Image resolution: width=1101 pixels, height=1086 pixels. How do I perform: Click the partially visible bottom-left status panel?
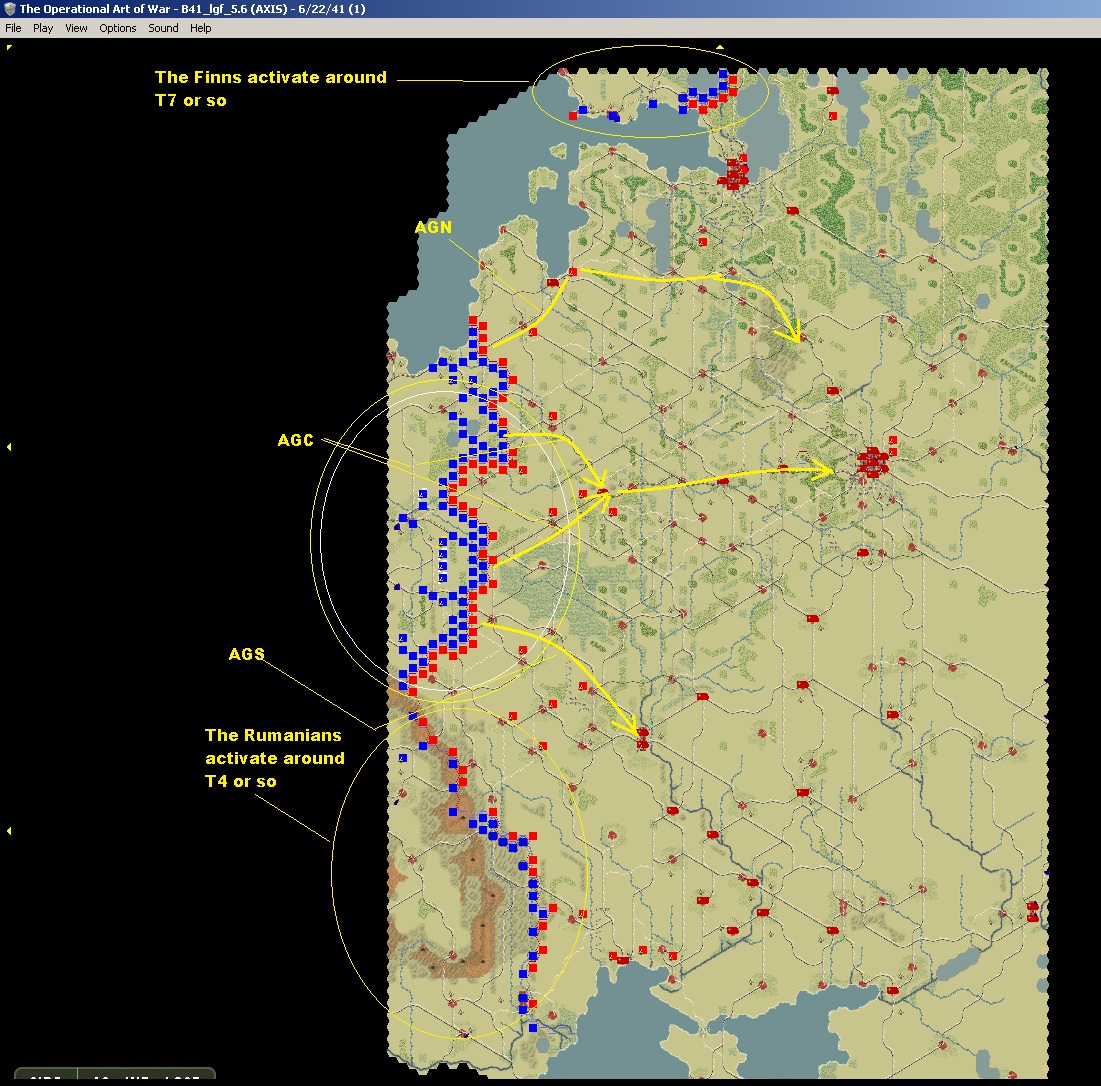tap(114, 1077)
